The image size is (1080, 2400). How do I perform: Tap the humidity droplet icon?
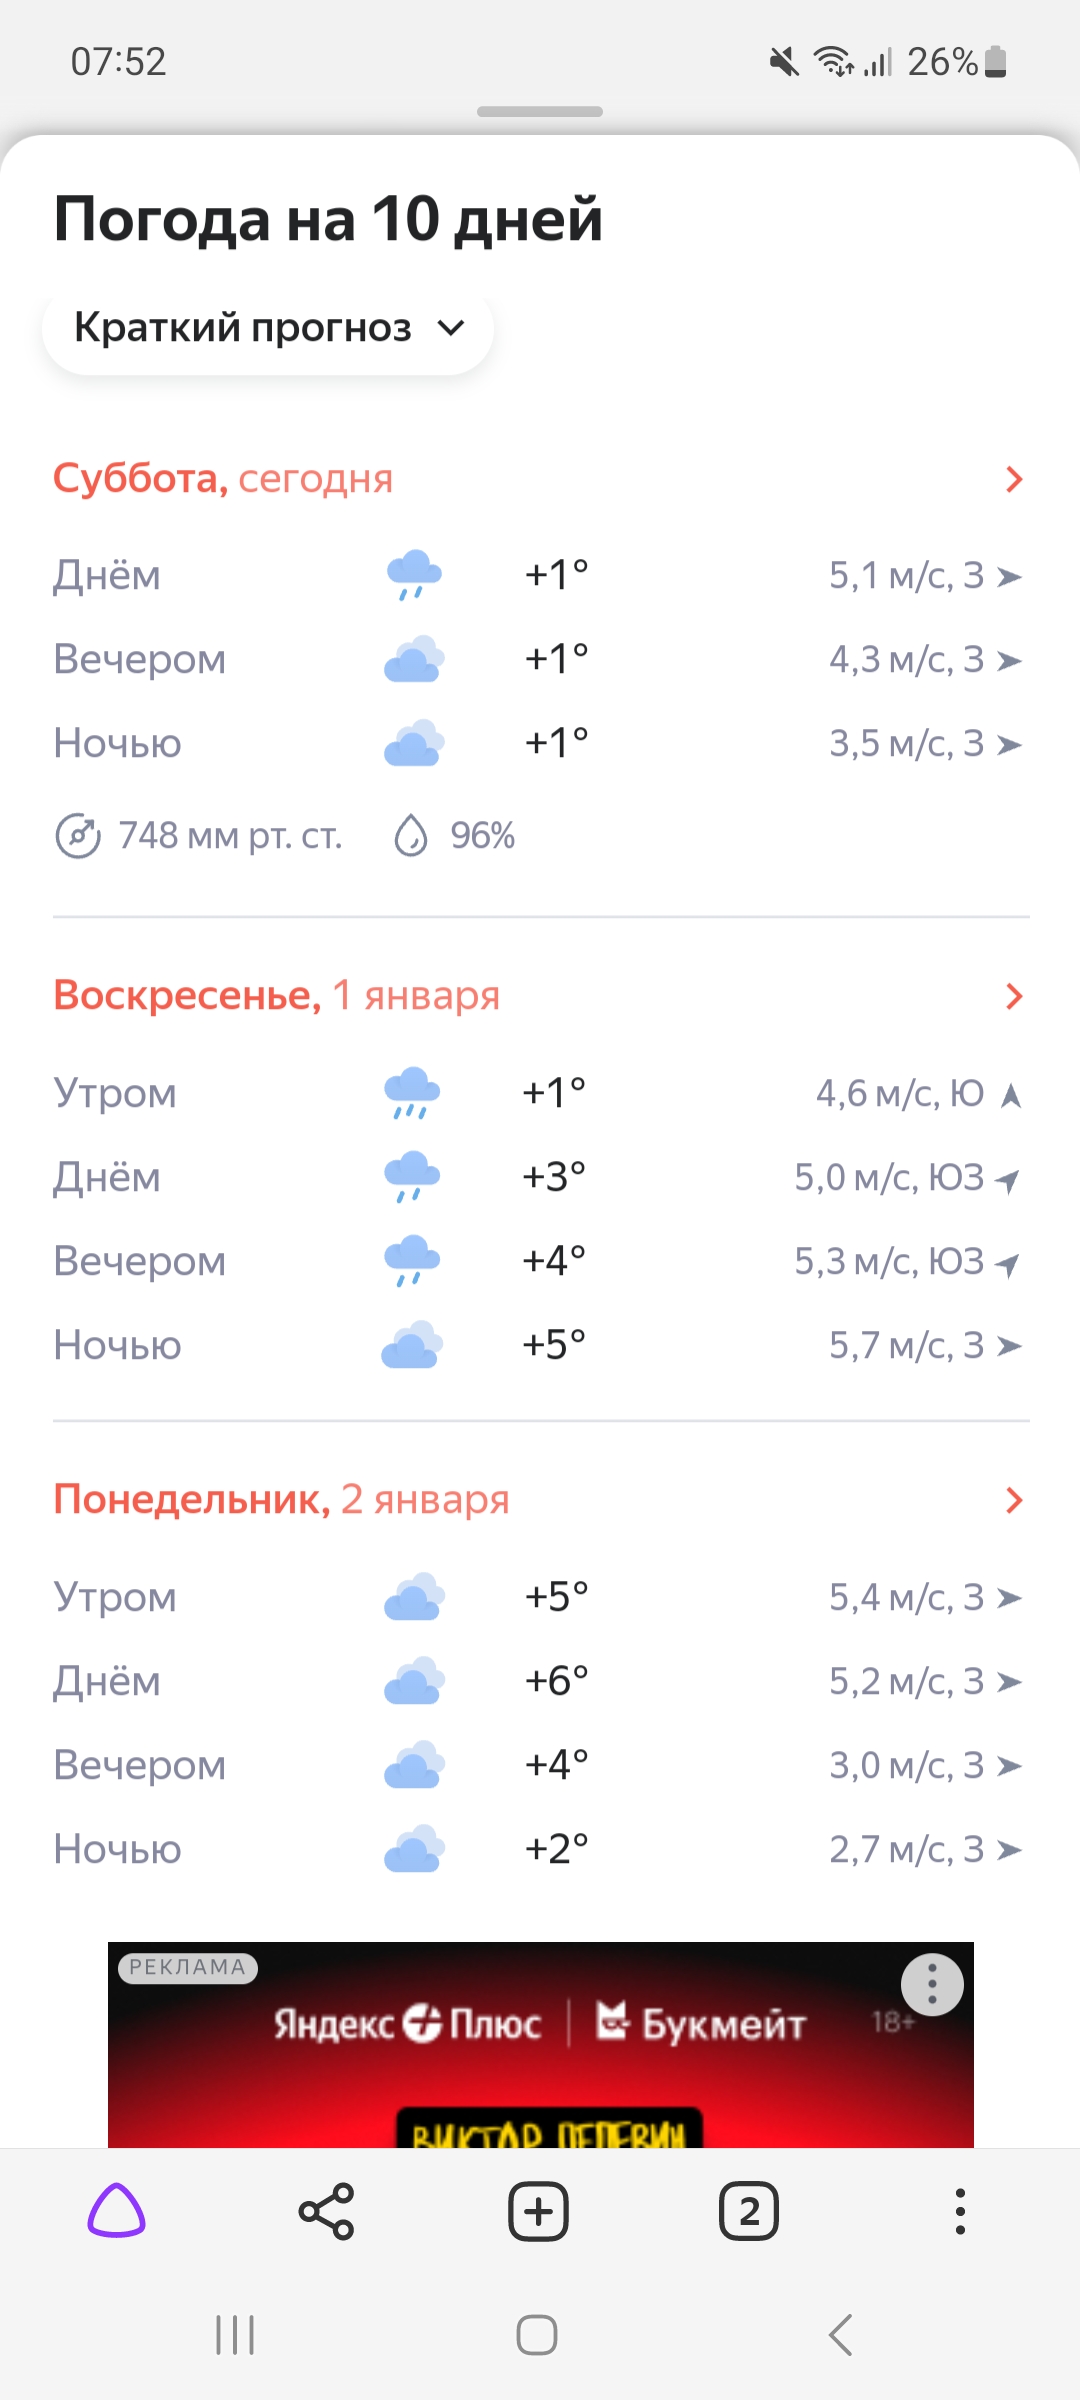click(x=411, y=836)
